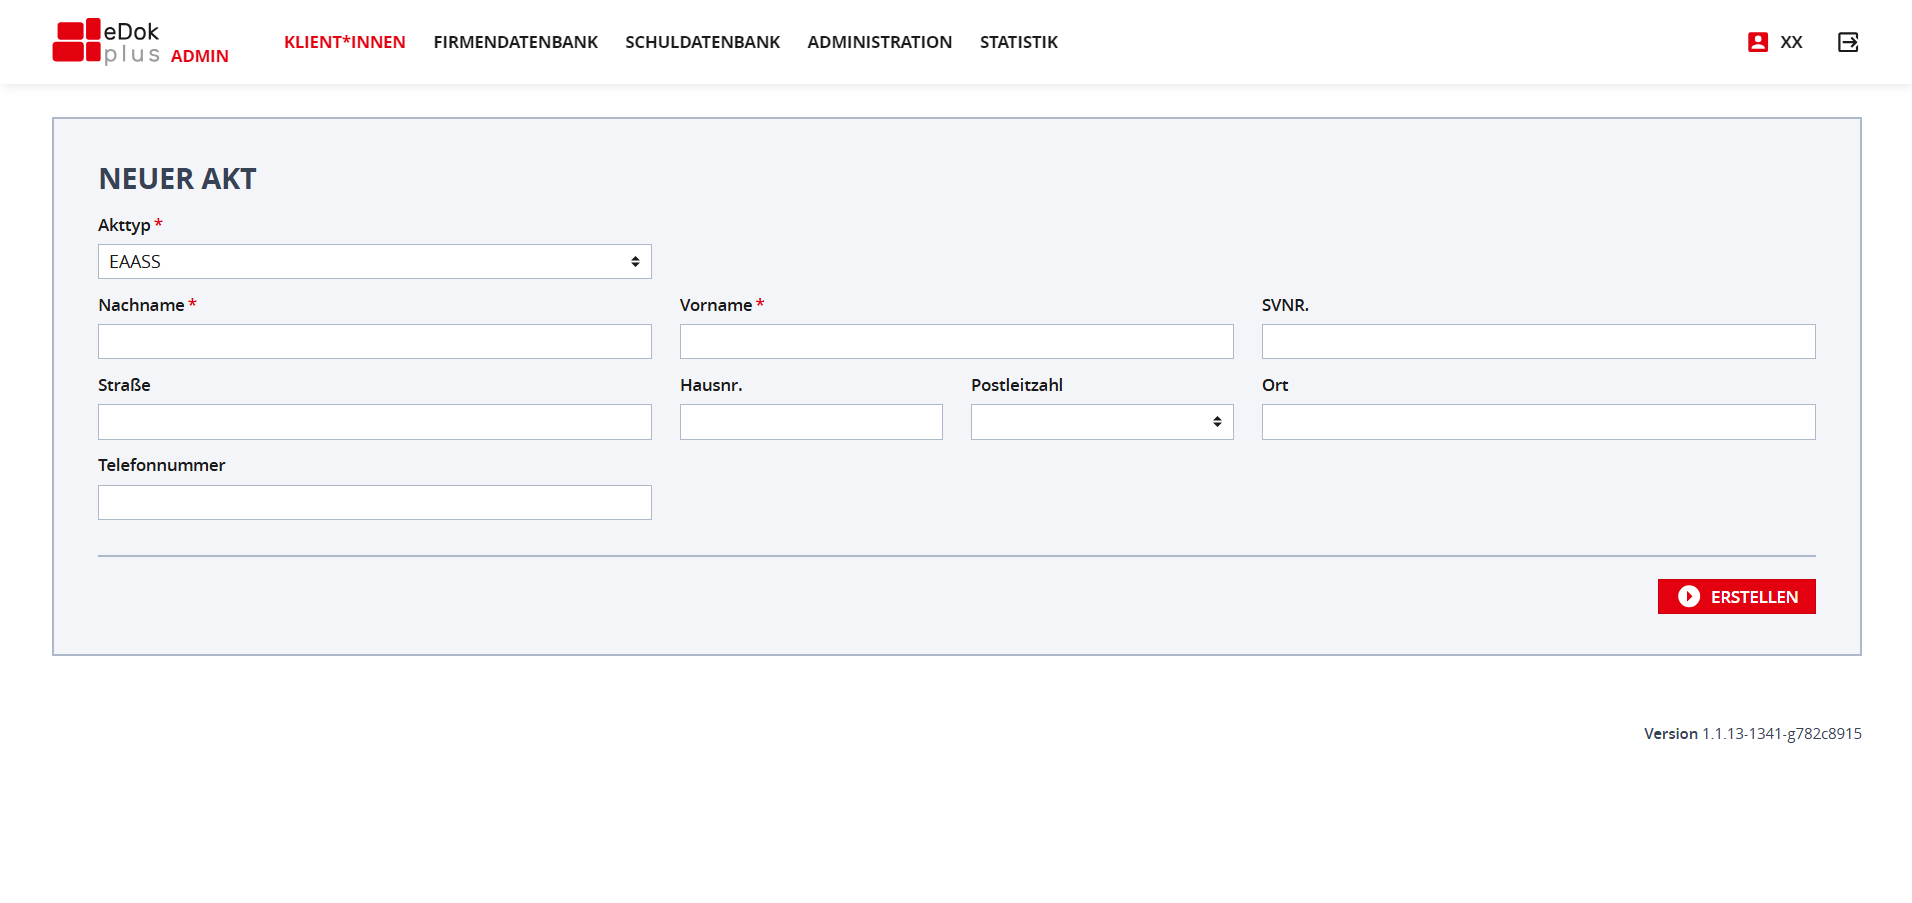Click the red user profile icon
1912x903 pixels.
1757,42
